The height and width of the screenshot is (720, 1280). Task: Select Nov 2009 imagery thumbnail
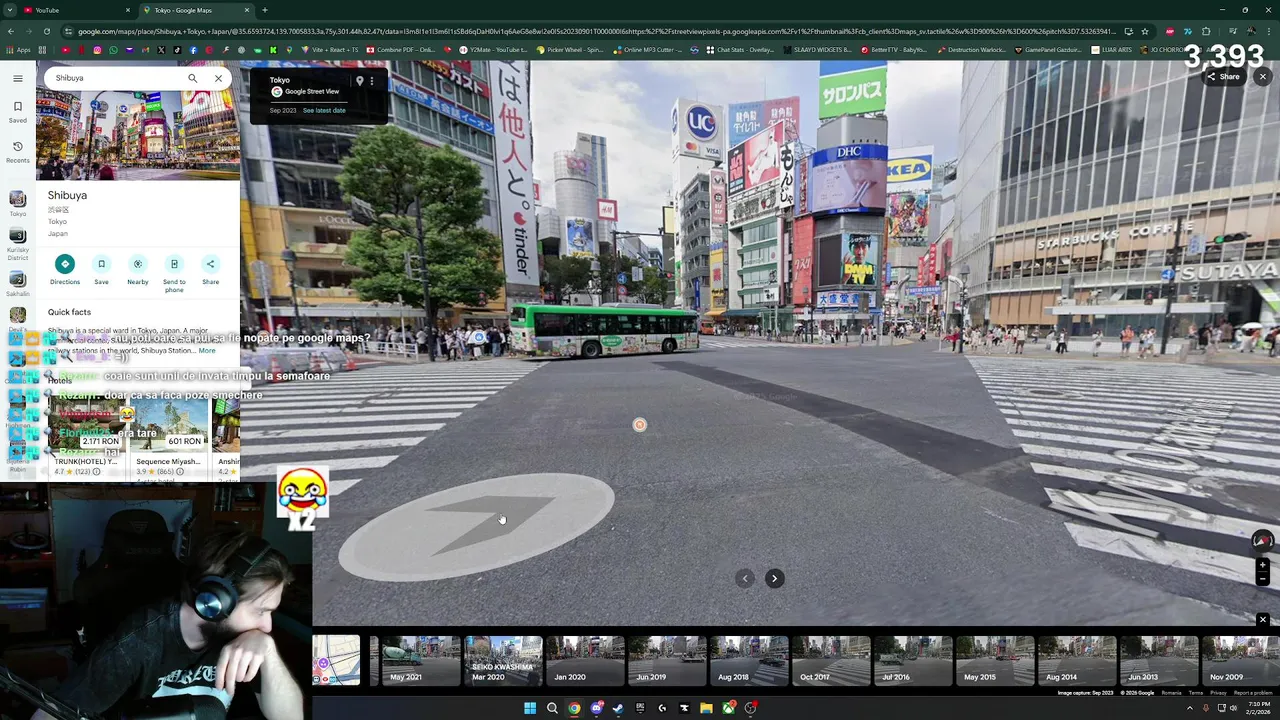(1240, 660)
